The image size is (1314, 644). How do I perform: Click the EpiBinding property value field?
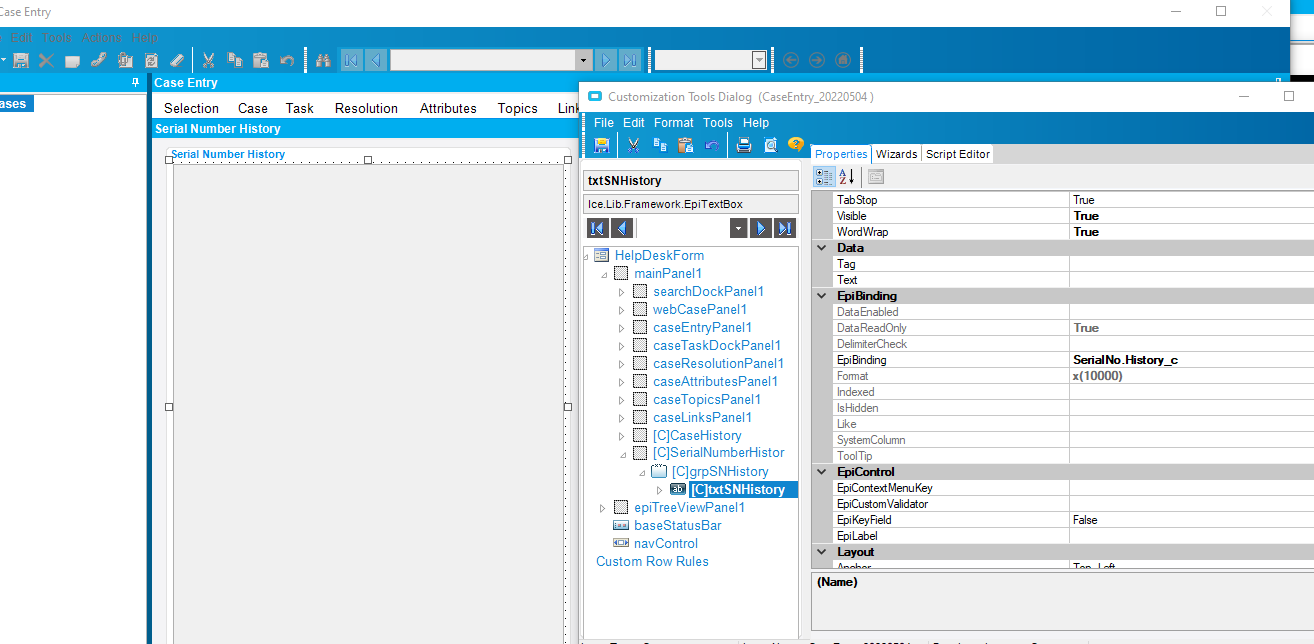click(1190, 360)
